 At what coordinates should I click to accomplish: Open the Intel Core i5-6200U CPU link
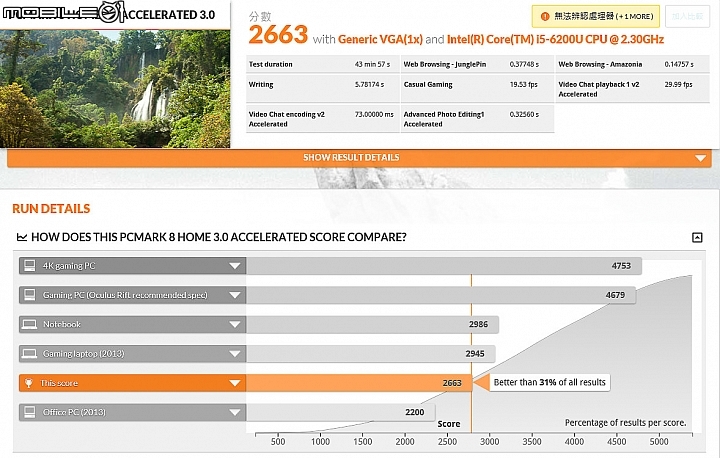pos(555,40)
